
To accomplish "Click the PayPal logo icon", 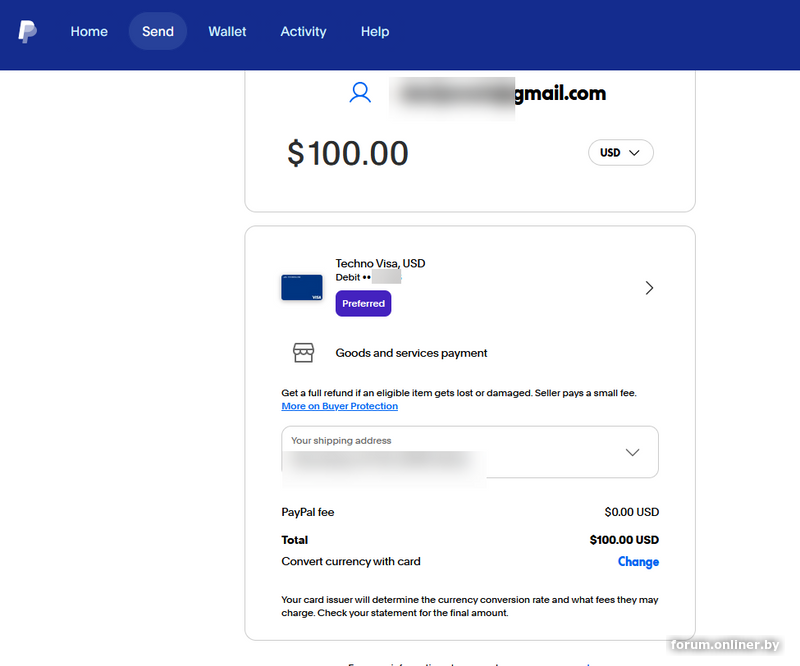I will click(x=28, y=32).
